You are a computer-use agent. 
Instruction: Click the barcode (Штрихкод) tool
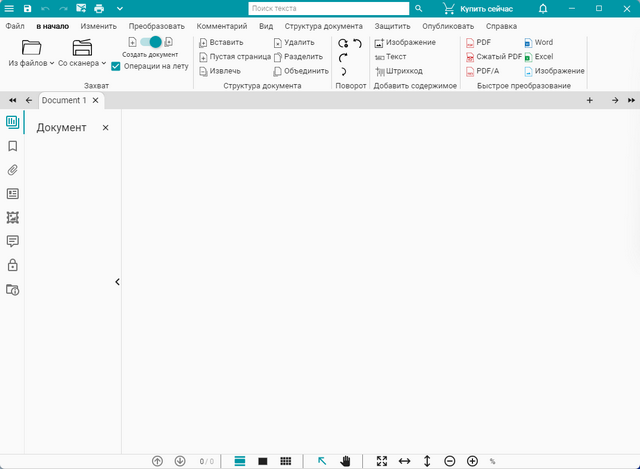(398, 71)
